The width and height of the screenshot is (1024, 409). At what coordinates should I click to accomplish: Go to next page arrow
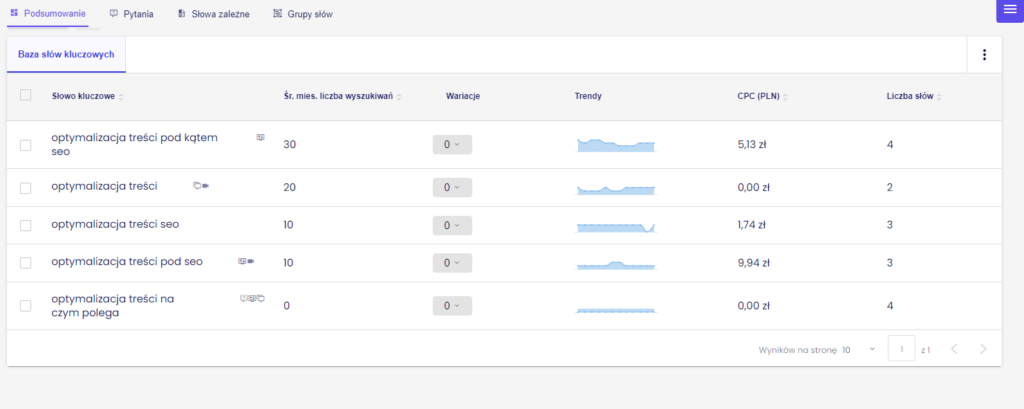tap(983, 349)
